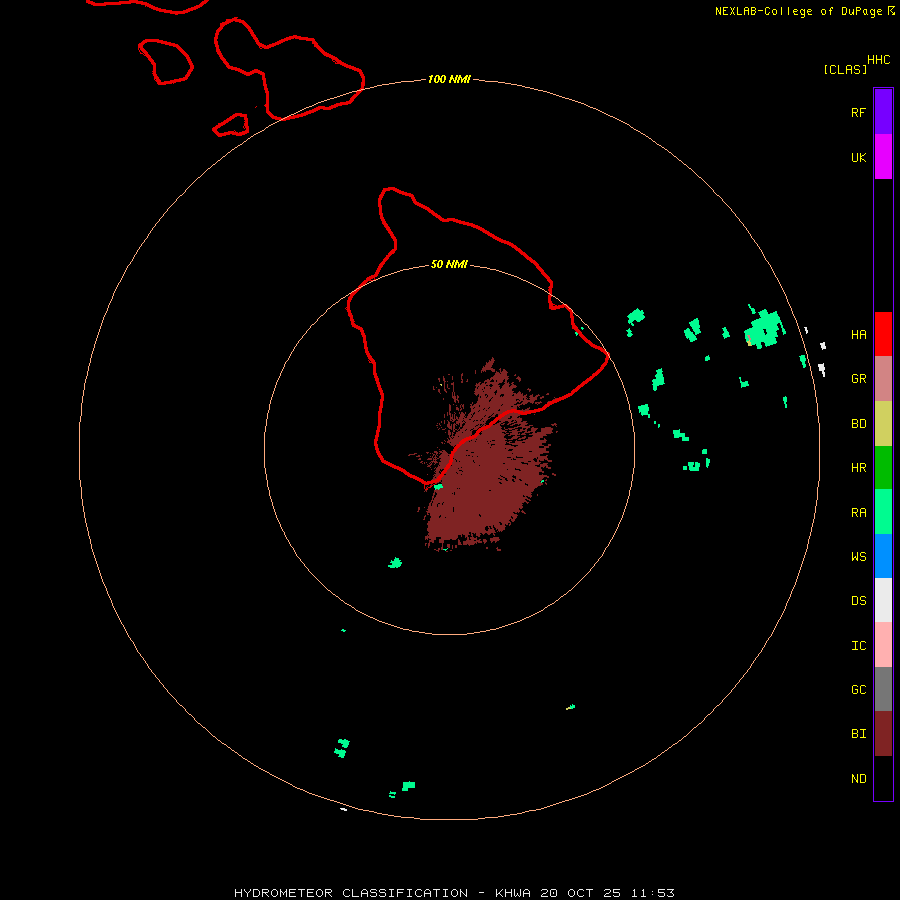Click the UK legend label
The image size is (900, 900).
tap(858, 157)
